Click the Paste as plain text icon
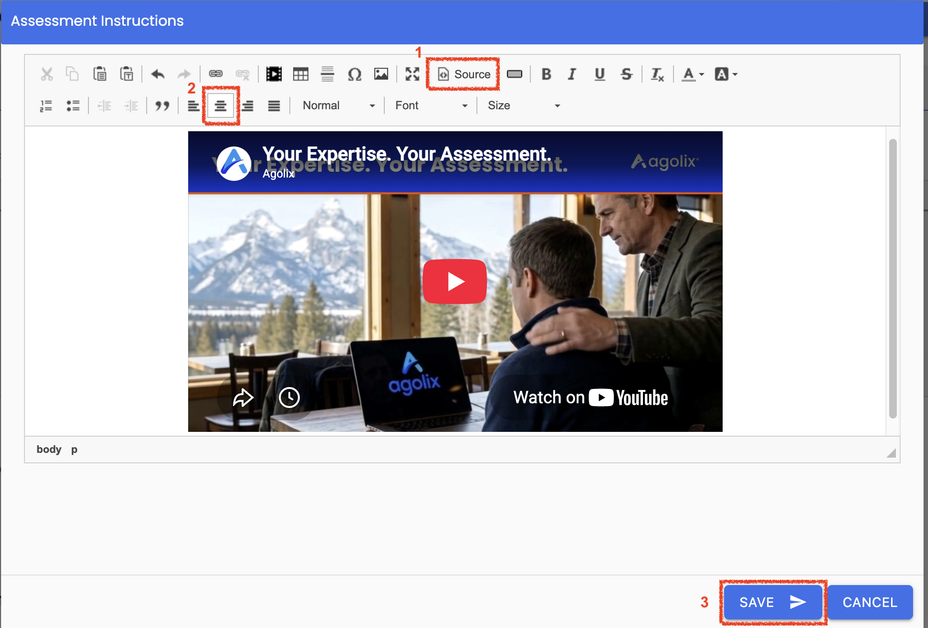Screen dimensions: 928x628 127,74
